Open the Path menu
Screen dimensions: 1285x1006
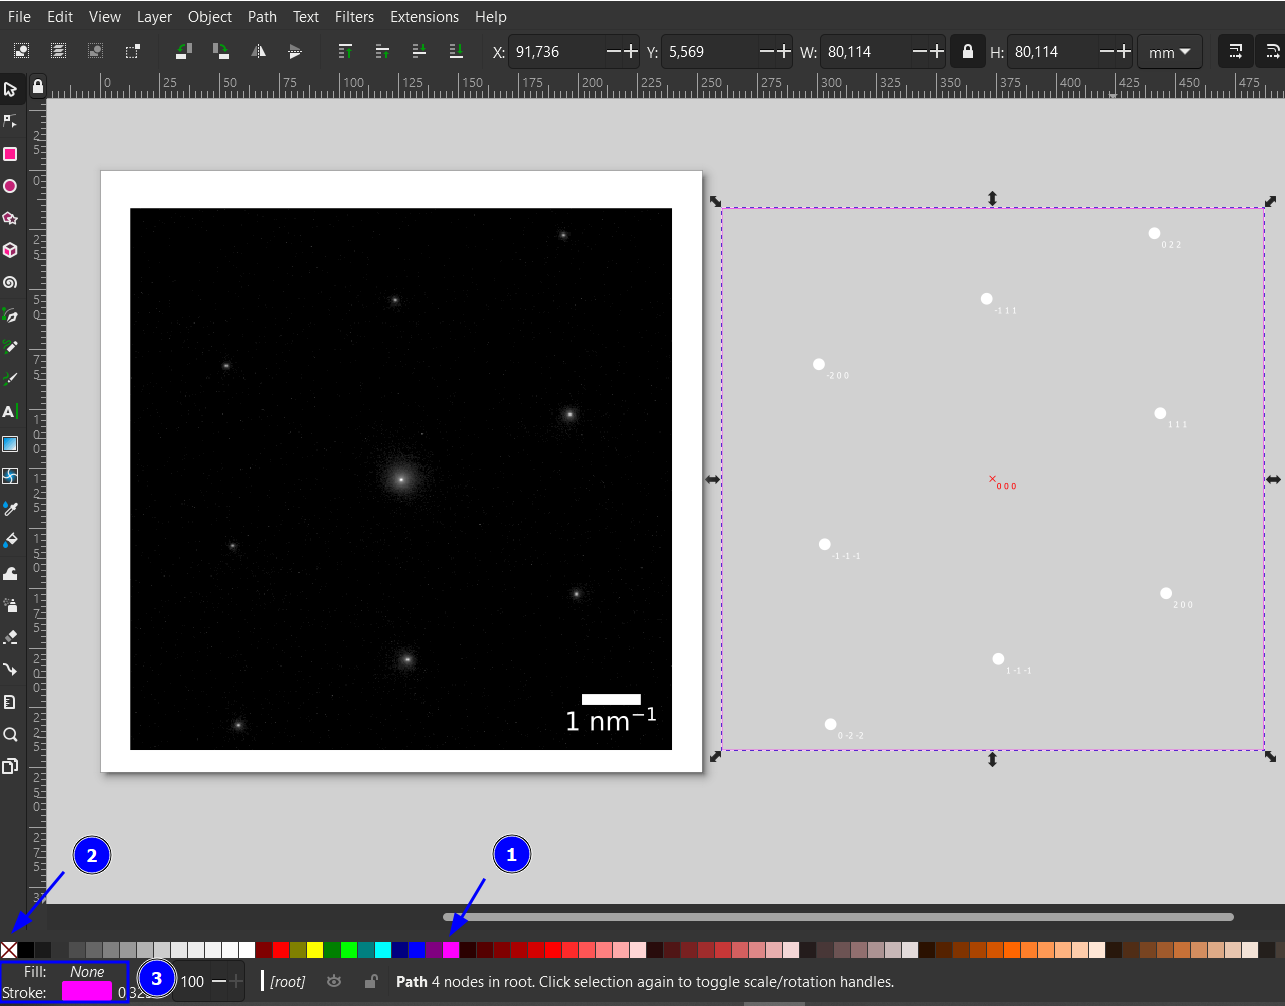tap(262, 17)
